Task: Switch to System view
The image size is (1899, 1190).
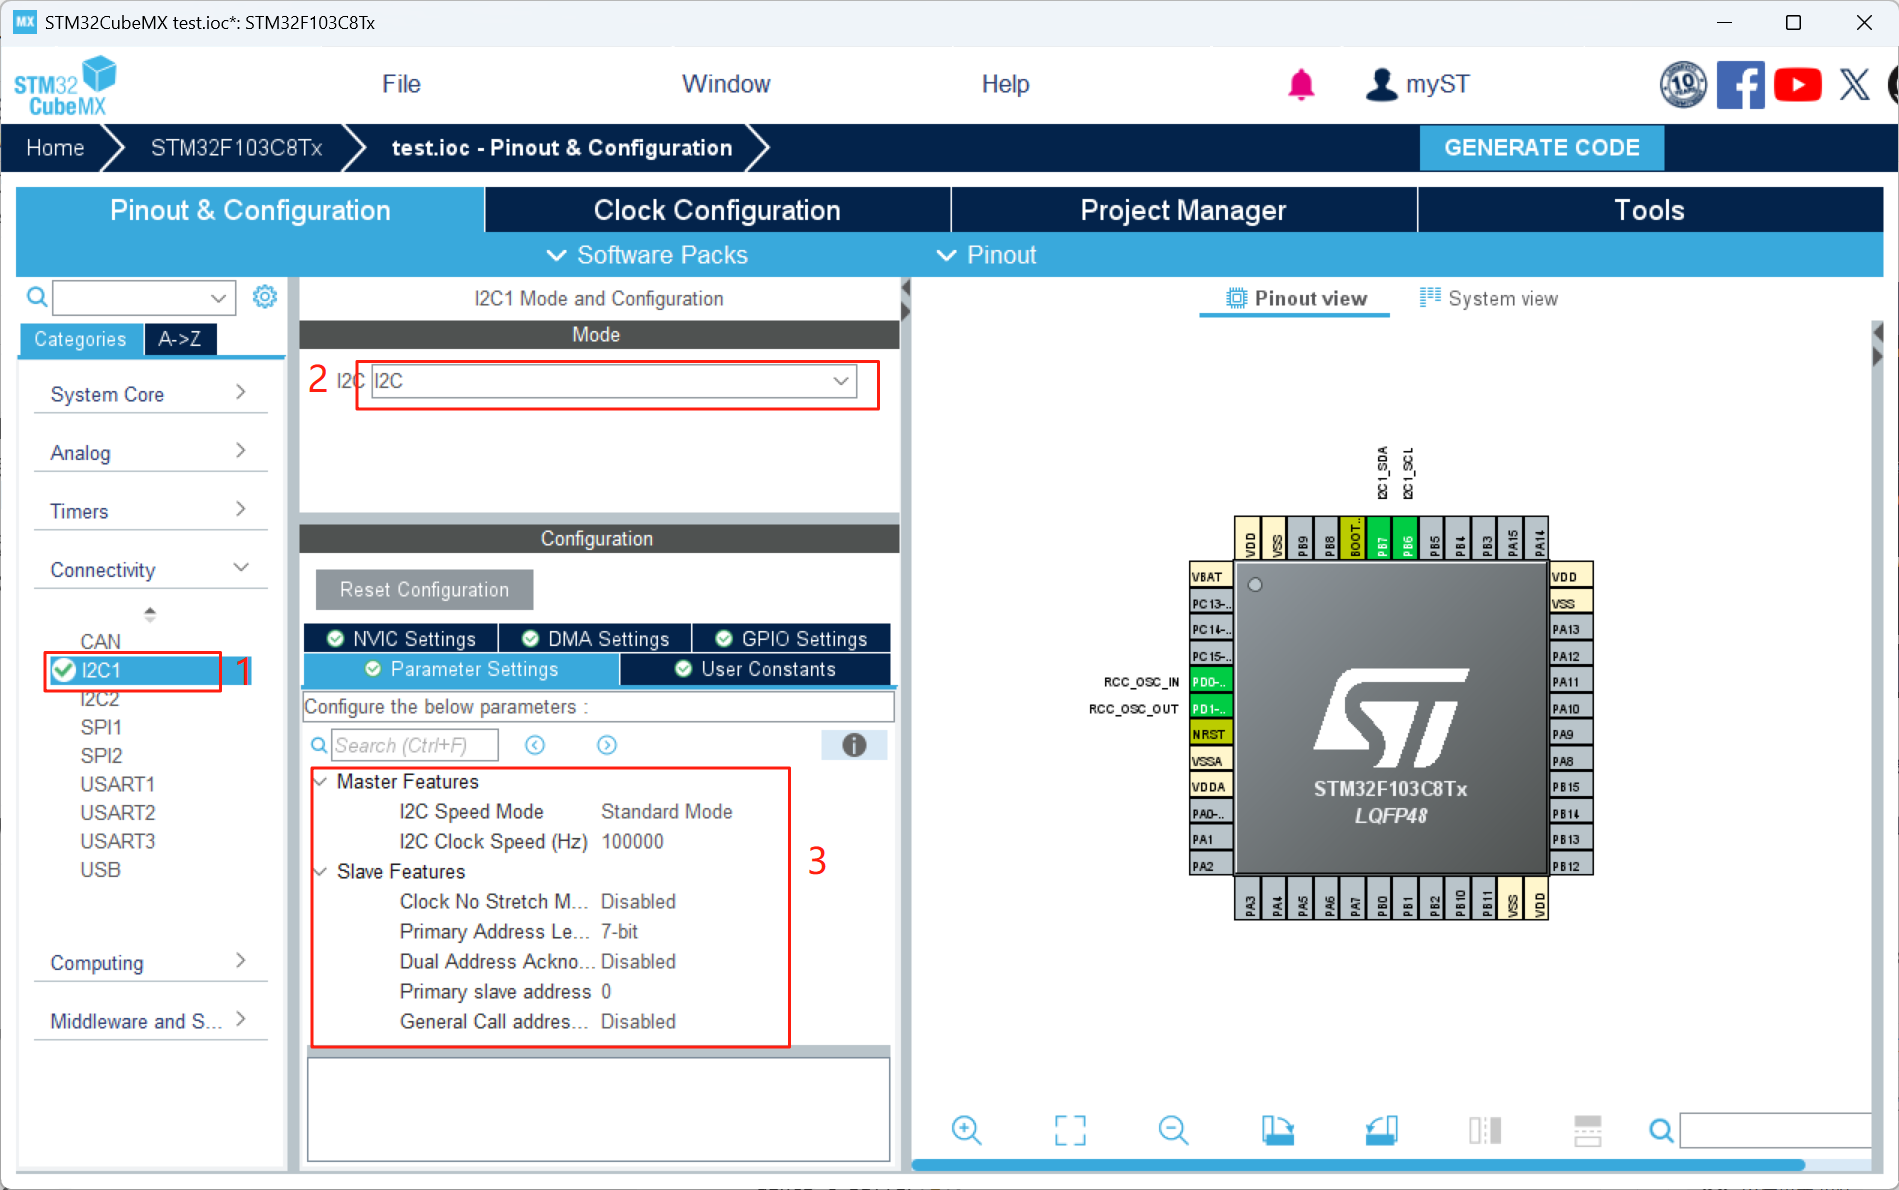Action: pyautogui.click(x=1488, y=297)
